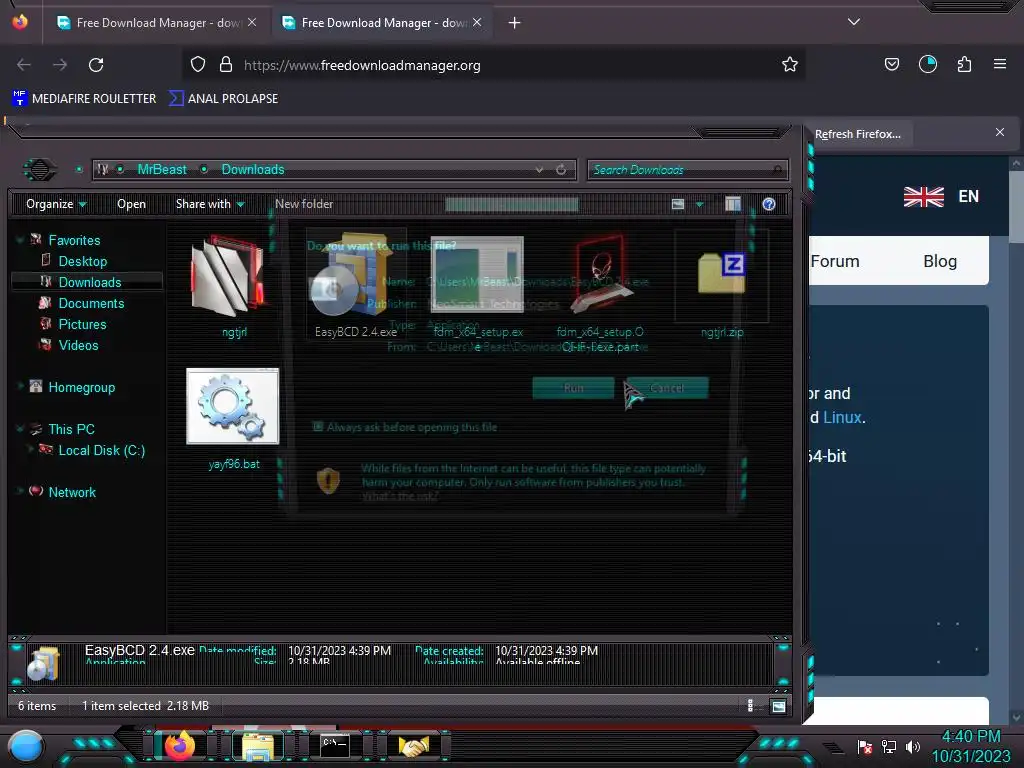
Task: Open MEDIAFIRE ROULETTER bookmark
Action: 84,99
